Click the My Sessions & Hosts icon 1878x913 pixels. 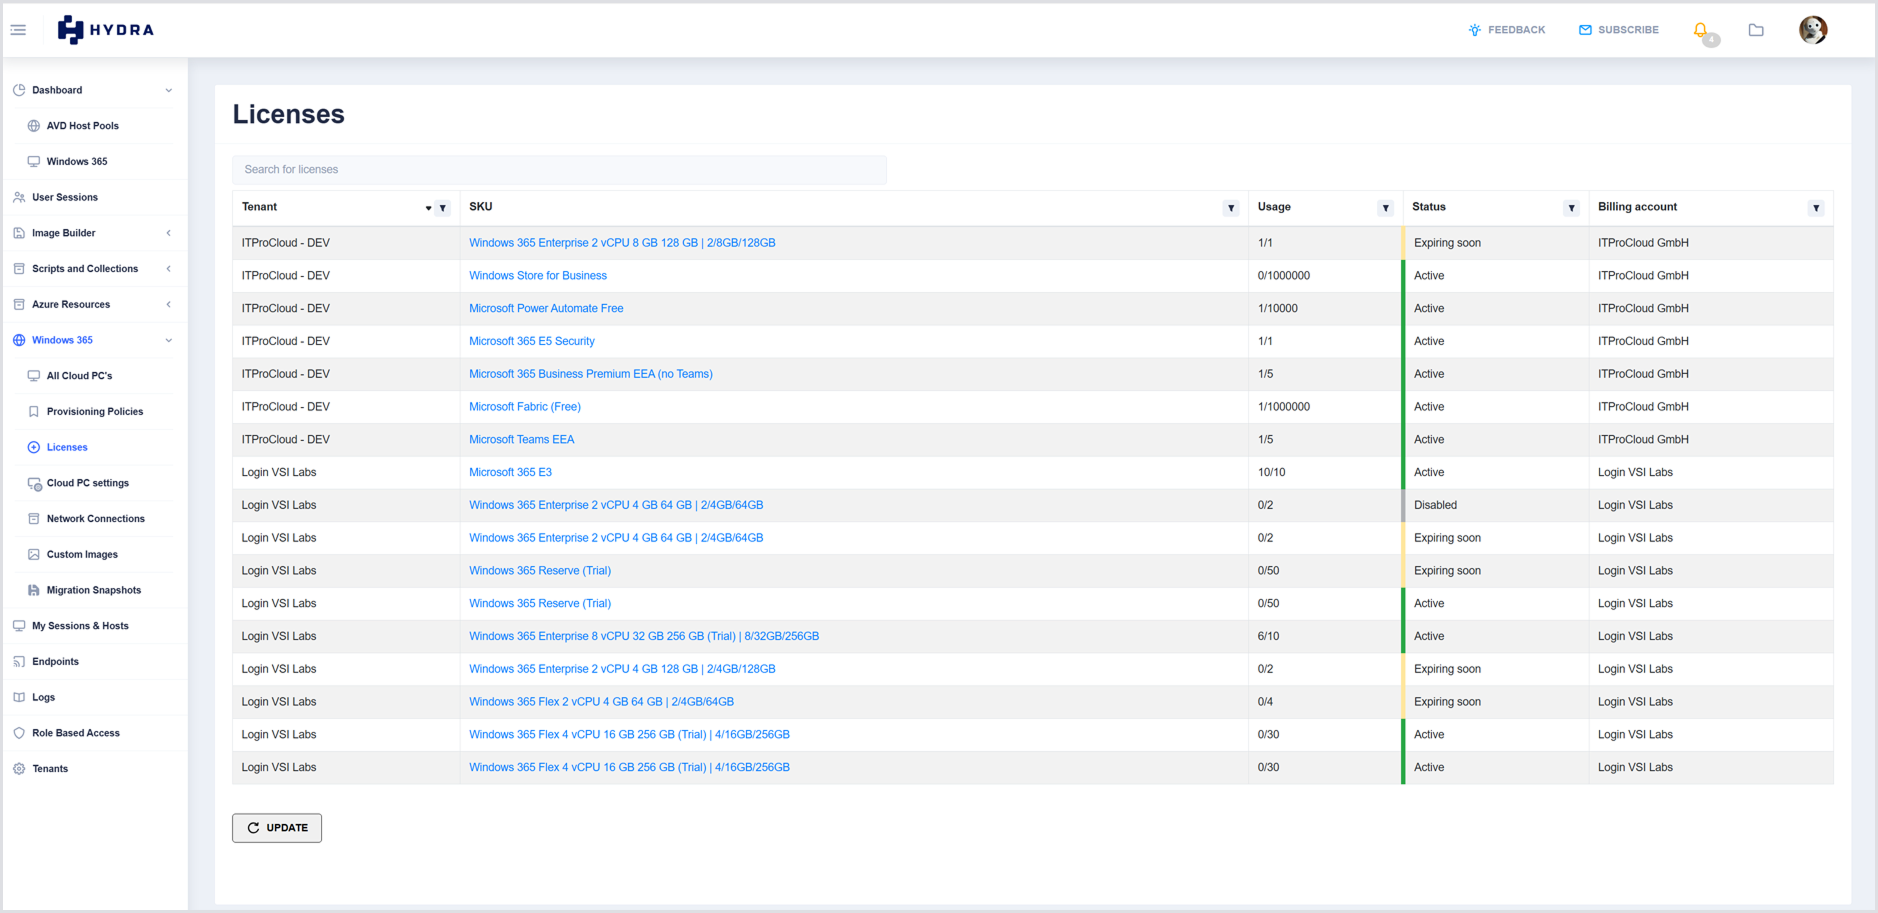tap(19, 626)
